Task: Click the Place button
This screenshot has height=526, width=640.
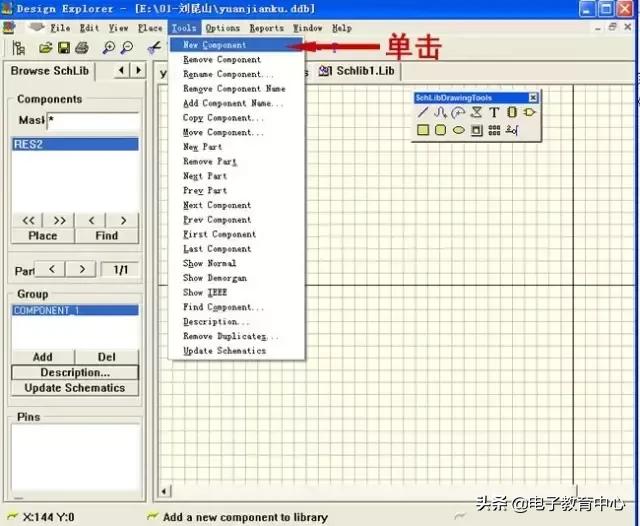Action: click(43, 236)
